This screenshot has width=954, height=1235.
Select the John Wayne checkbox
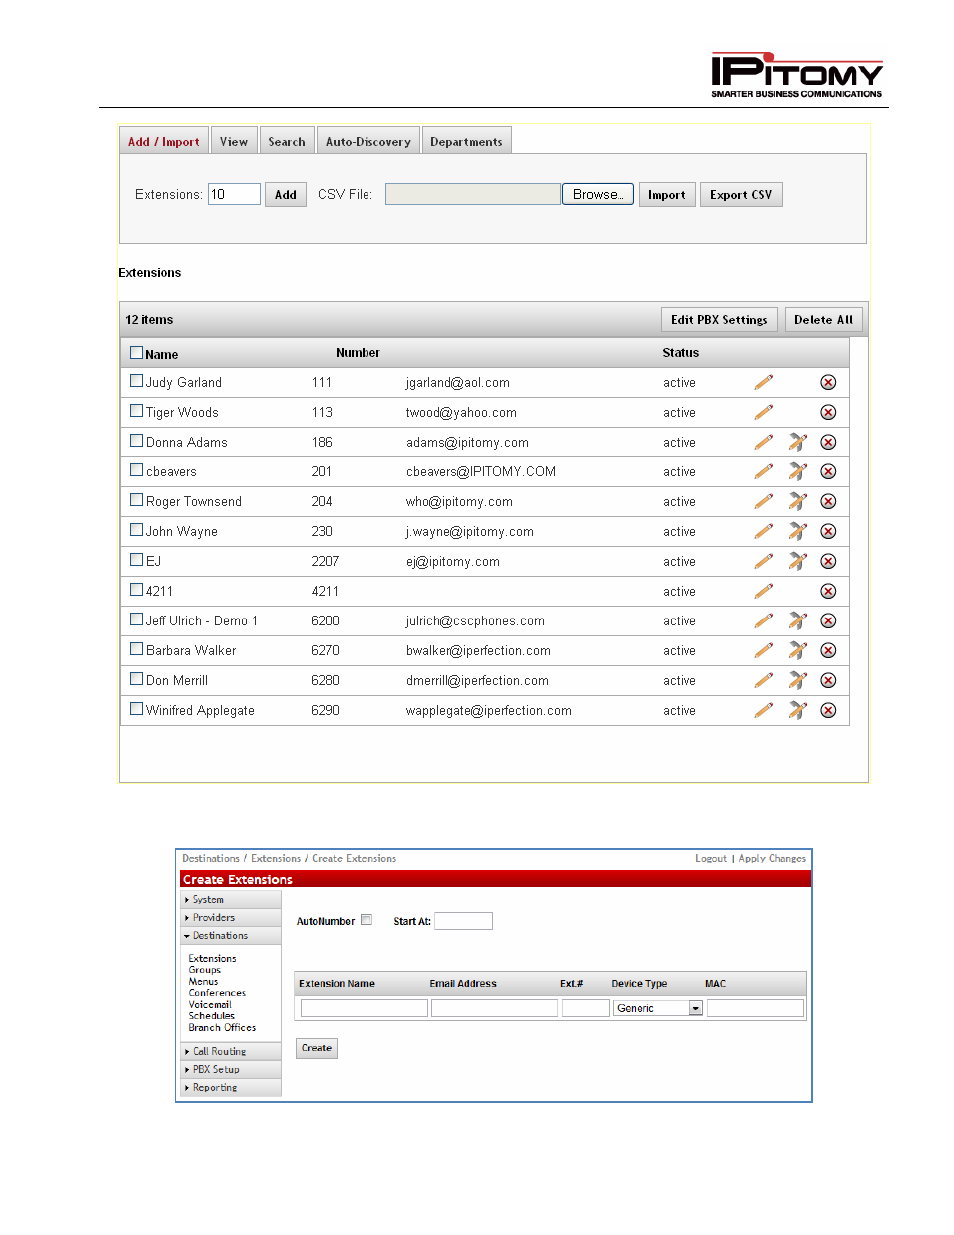(137, 529)
